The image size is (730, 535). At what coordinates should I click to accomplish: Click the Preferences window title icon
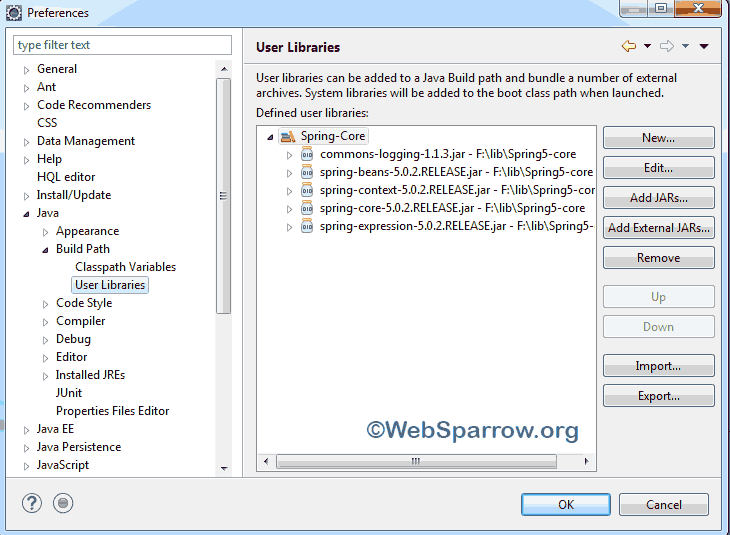14,13
